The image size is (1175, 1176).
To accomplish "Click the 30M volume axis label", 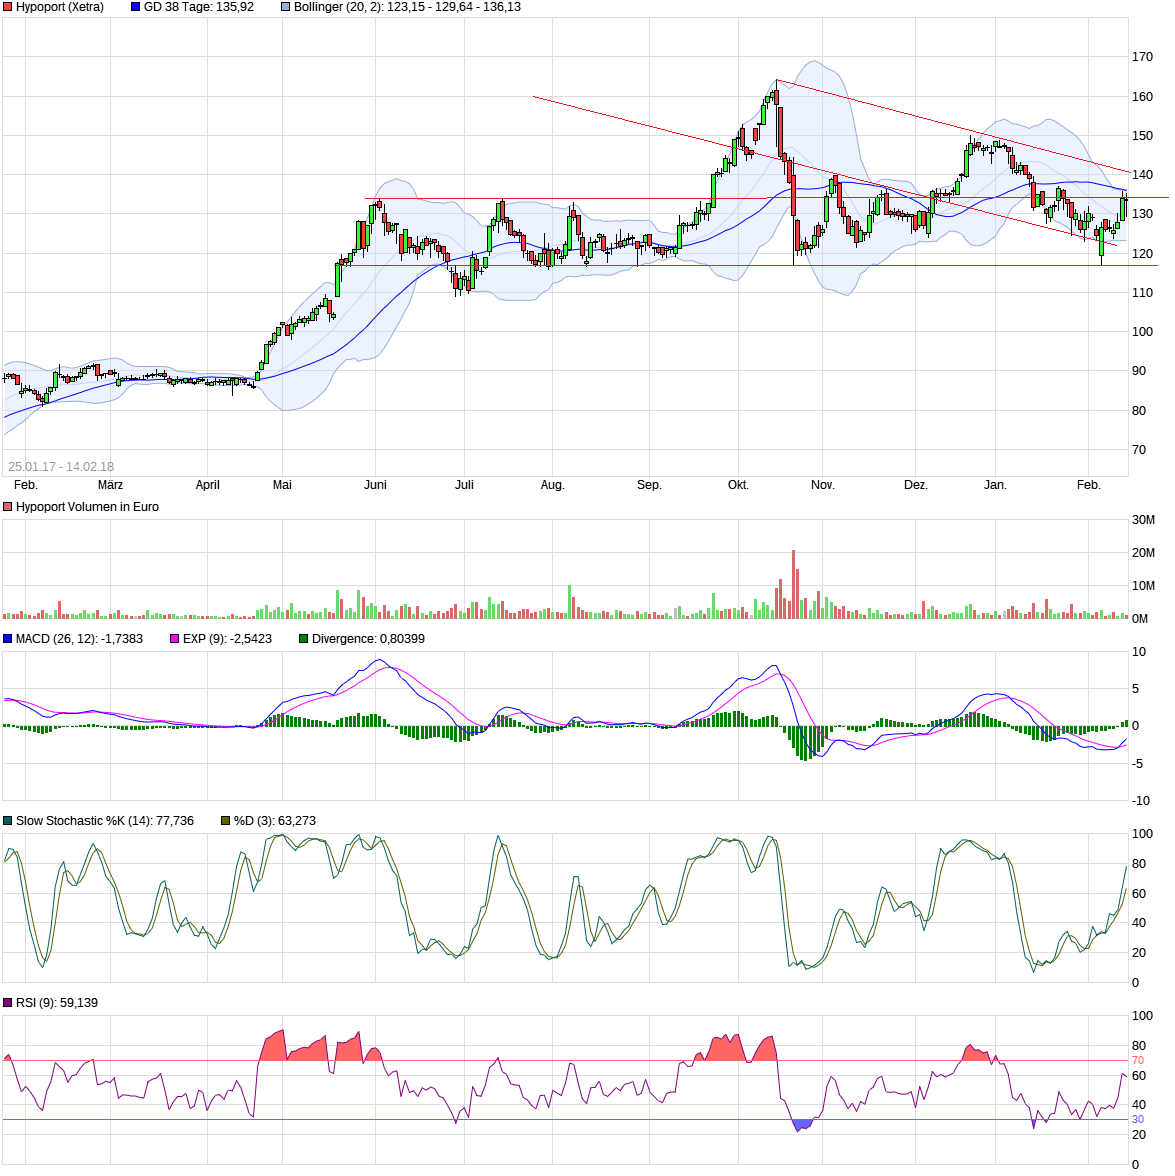I will tap(1144, 520).
